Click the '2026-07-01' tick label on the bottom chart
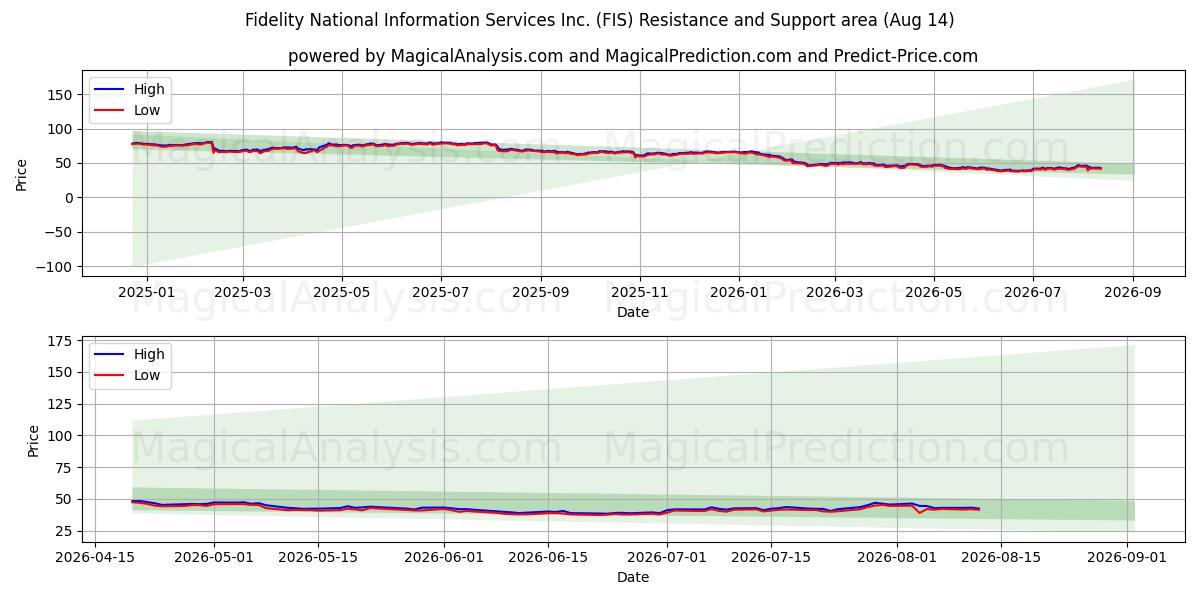This screenshot has height=600, width=1200. tap(667, 559)
